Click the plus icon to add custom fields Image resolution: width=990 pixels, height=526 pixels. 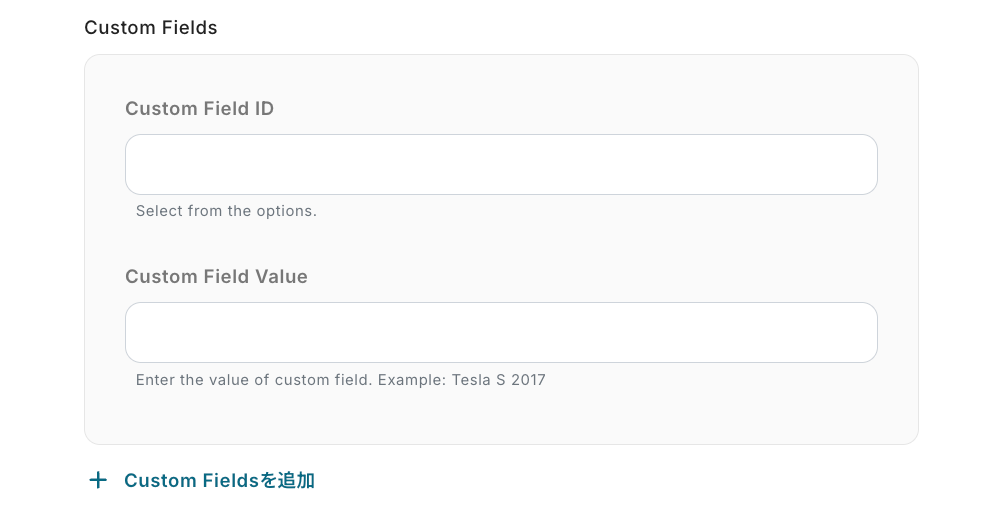coord(98,481)
